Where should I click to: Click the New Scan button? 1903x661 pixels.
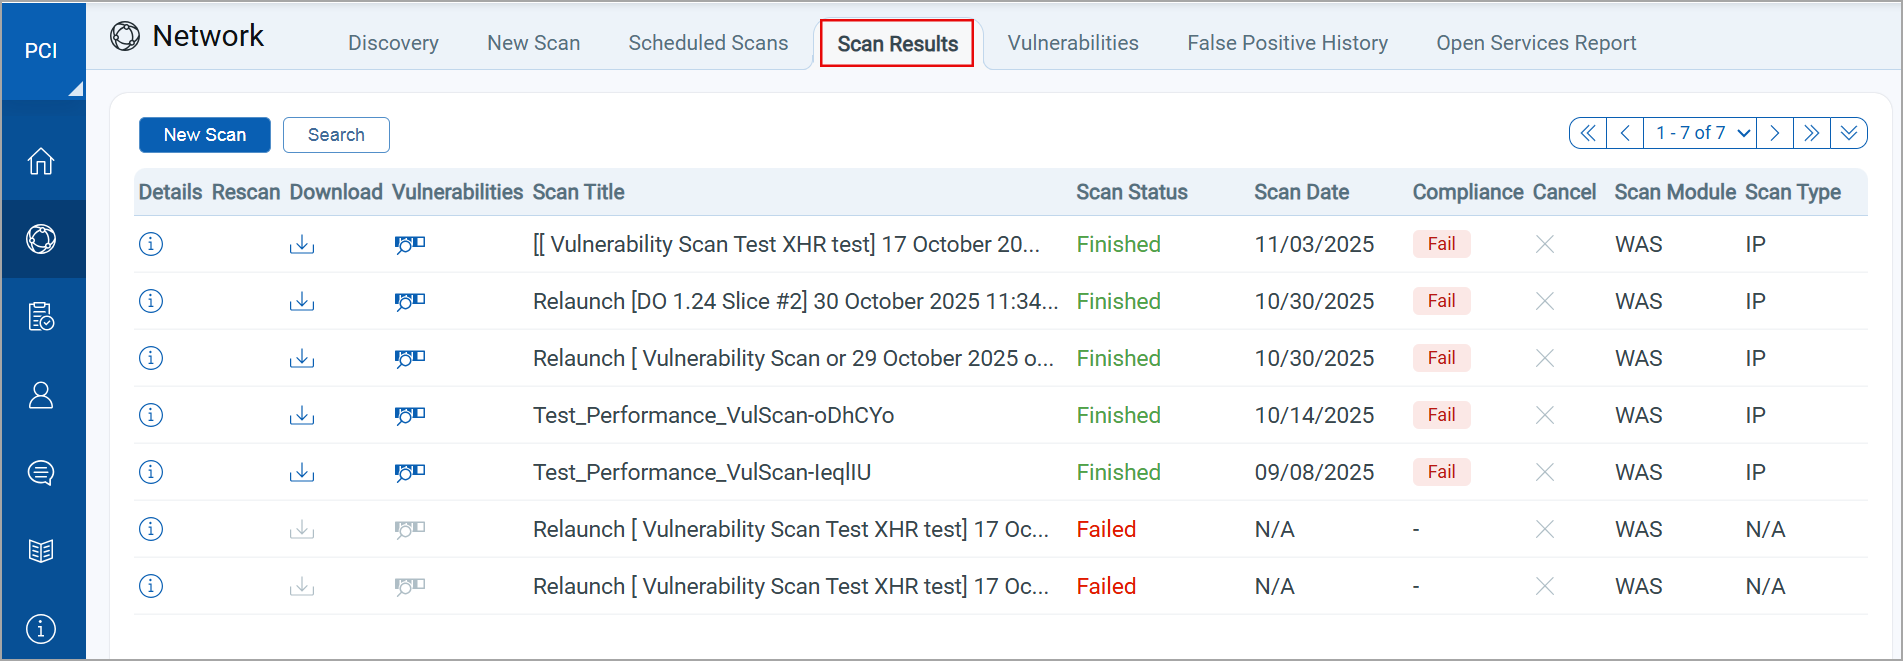coord(204,134)
